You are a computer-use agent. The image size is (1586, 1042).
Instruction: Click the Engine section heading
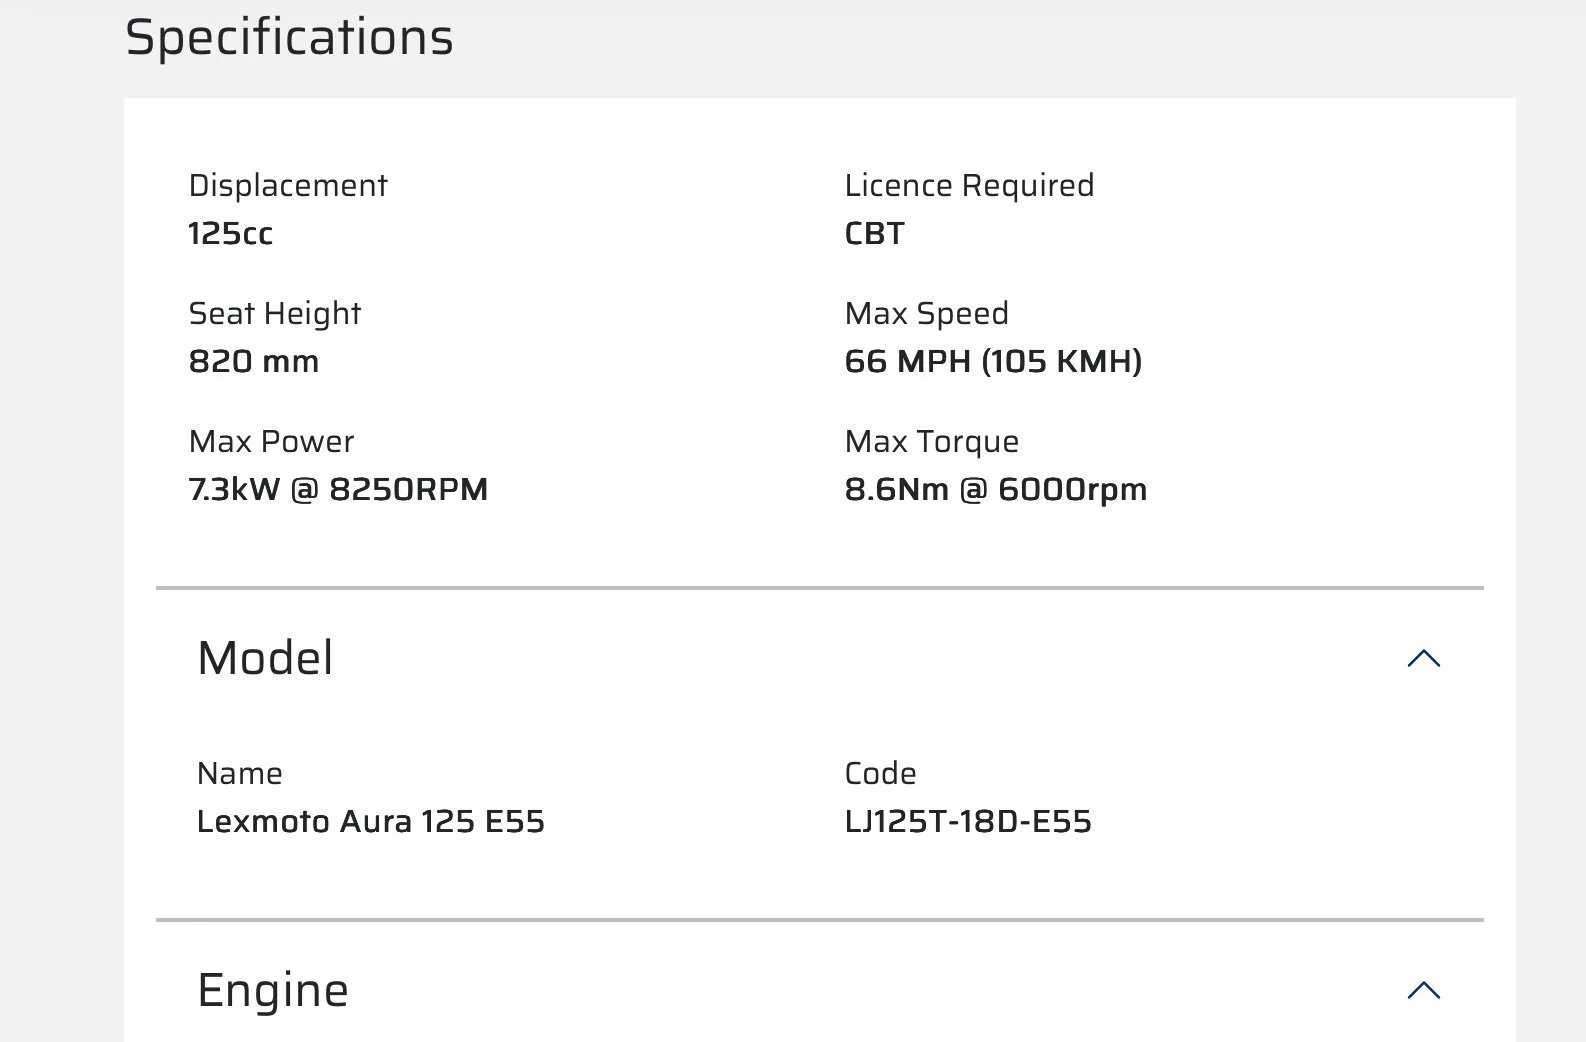point(273,990)
